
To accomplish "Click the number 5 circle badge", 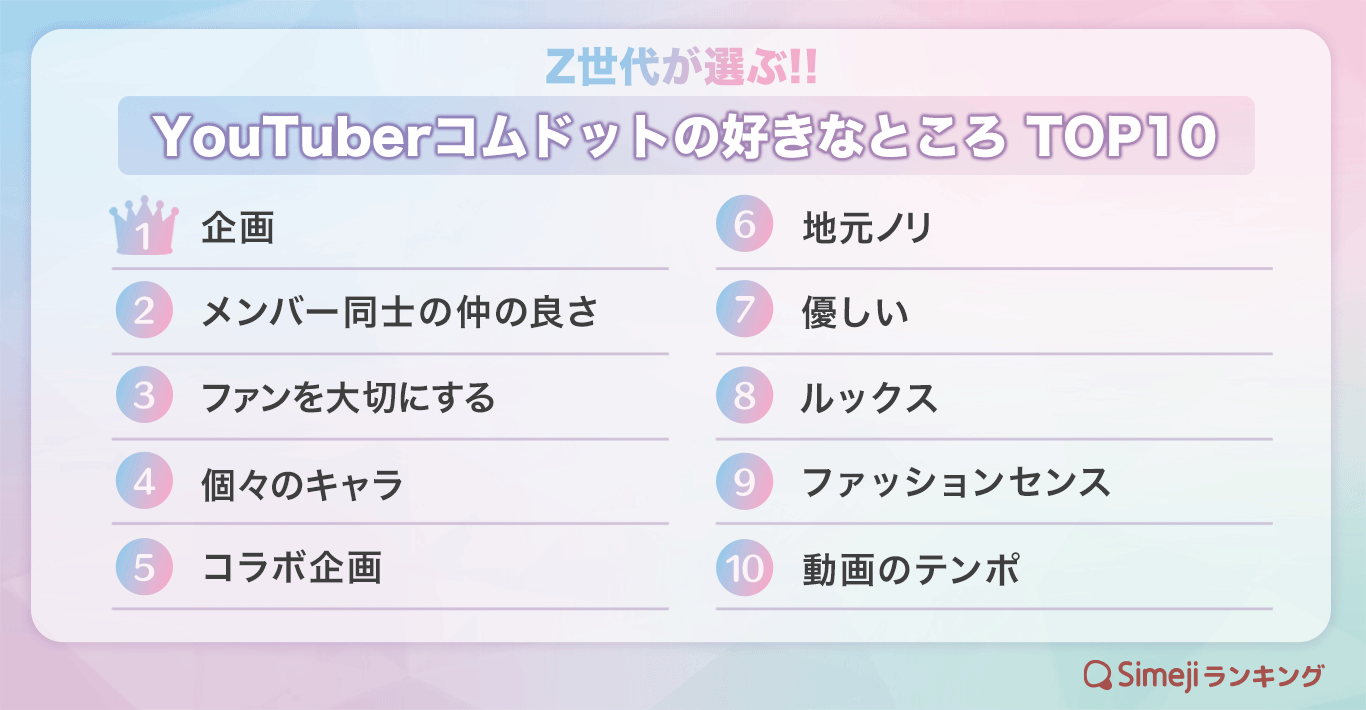I will coord(144,567).
